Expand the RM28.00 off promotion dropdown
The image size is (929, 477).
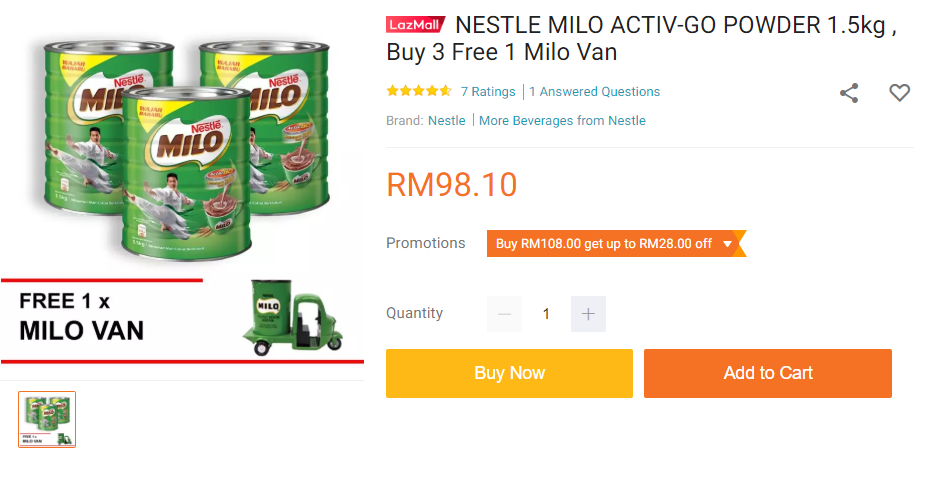point(727,243)
